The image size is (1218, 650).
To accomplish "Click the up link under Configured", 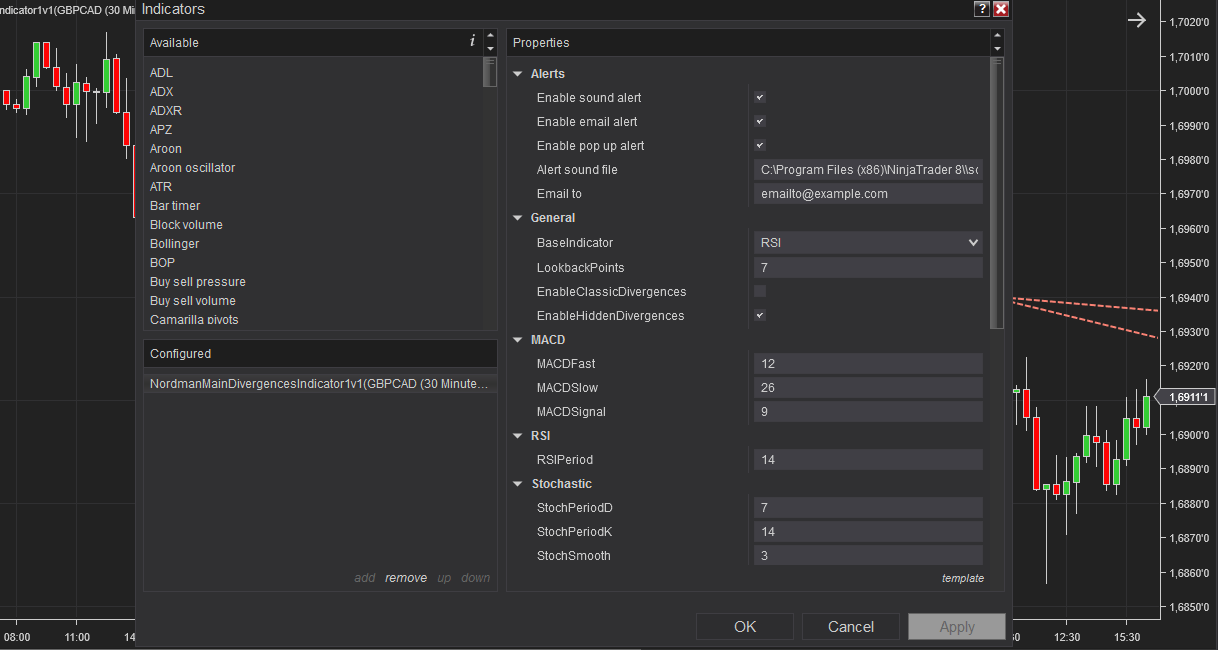I will [444, 578].
